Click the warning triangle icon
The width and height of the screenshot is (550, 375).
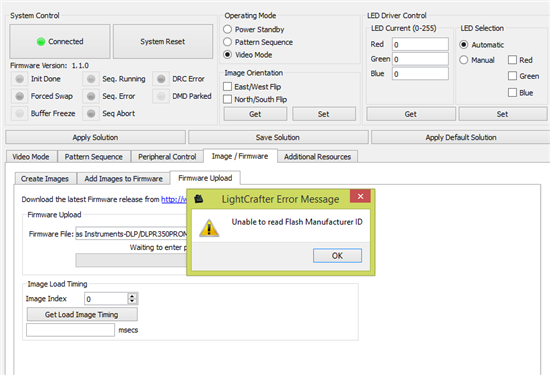tap(209, 228)
